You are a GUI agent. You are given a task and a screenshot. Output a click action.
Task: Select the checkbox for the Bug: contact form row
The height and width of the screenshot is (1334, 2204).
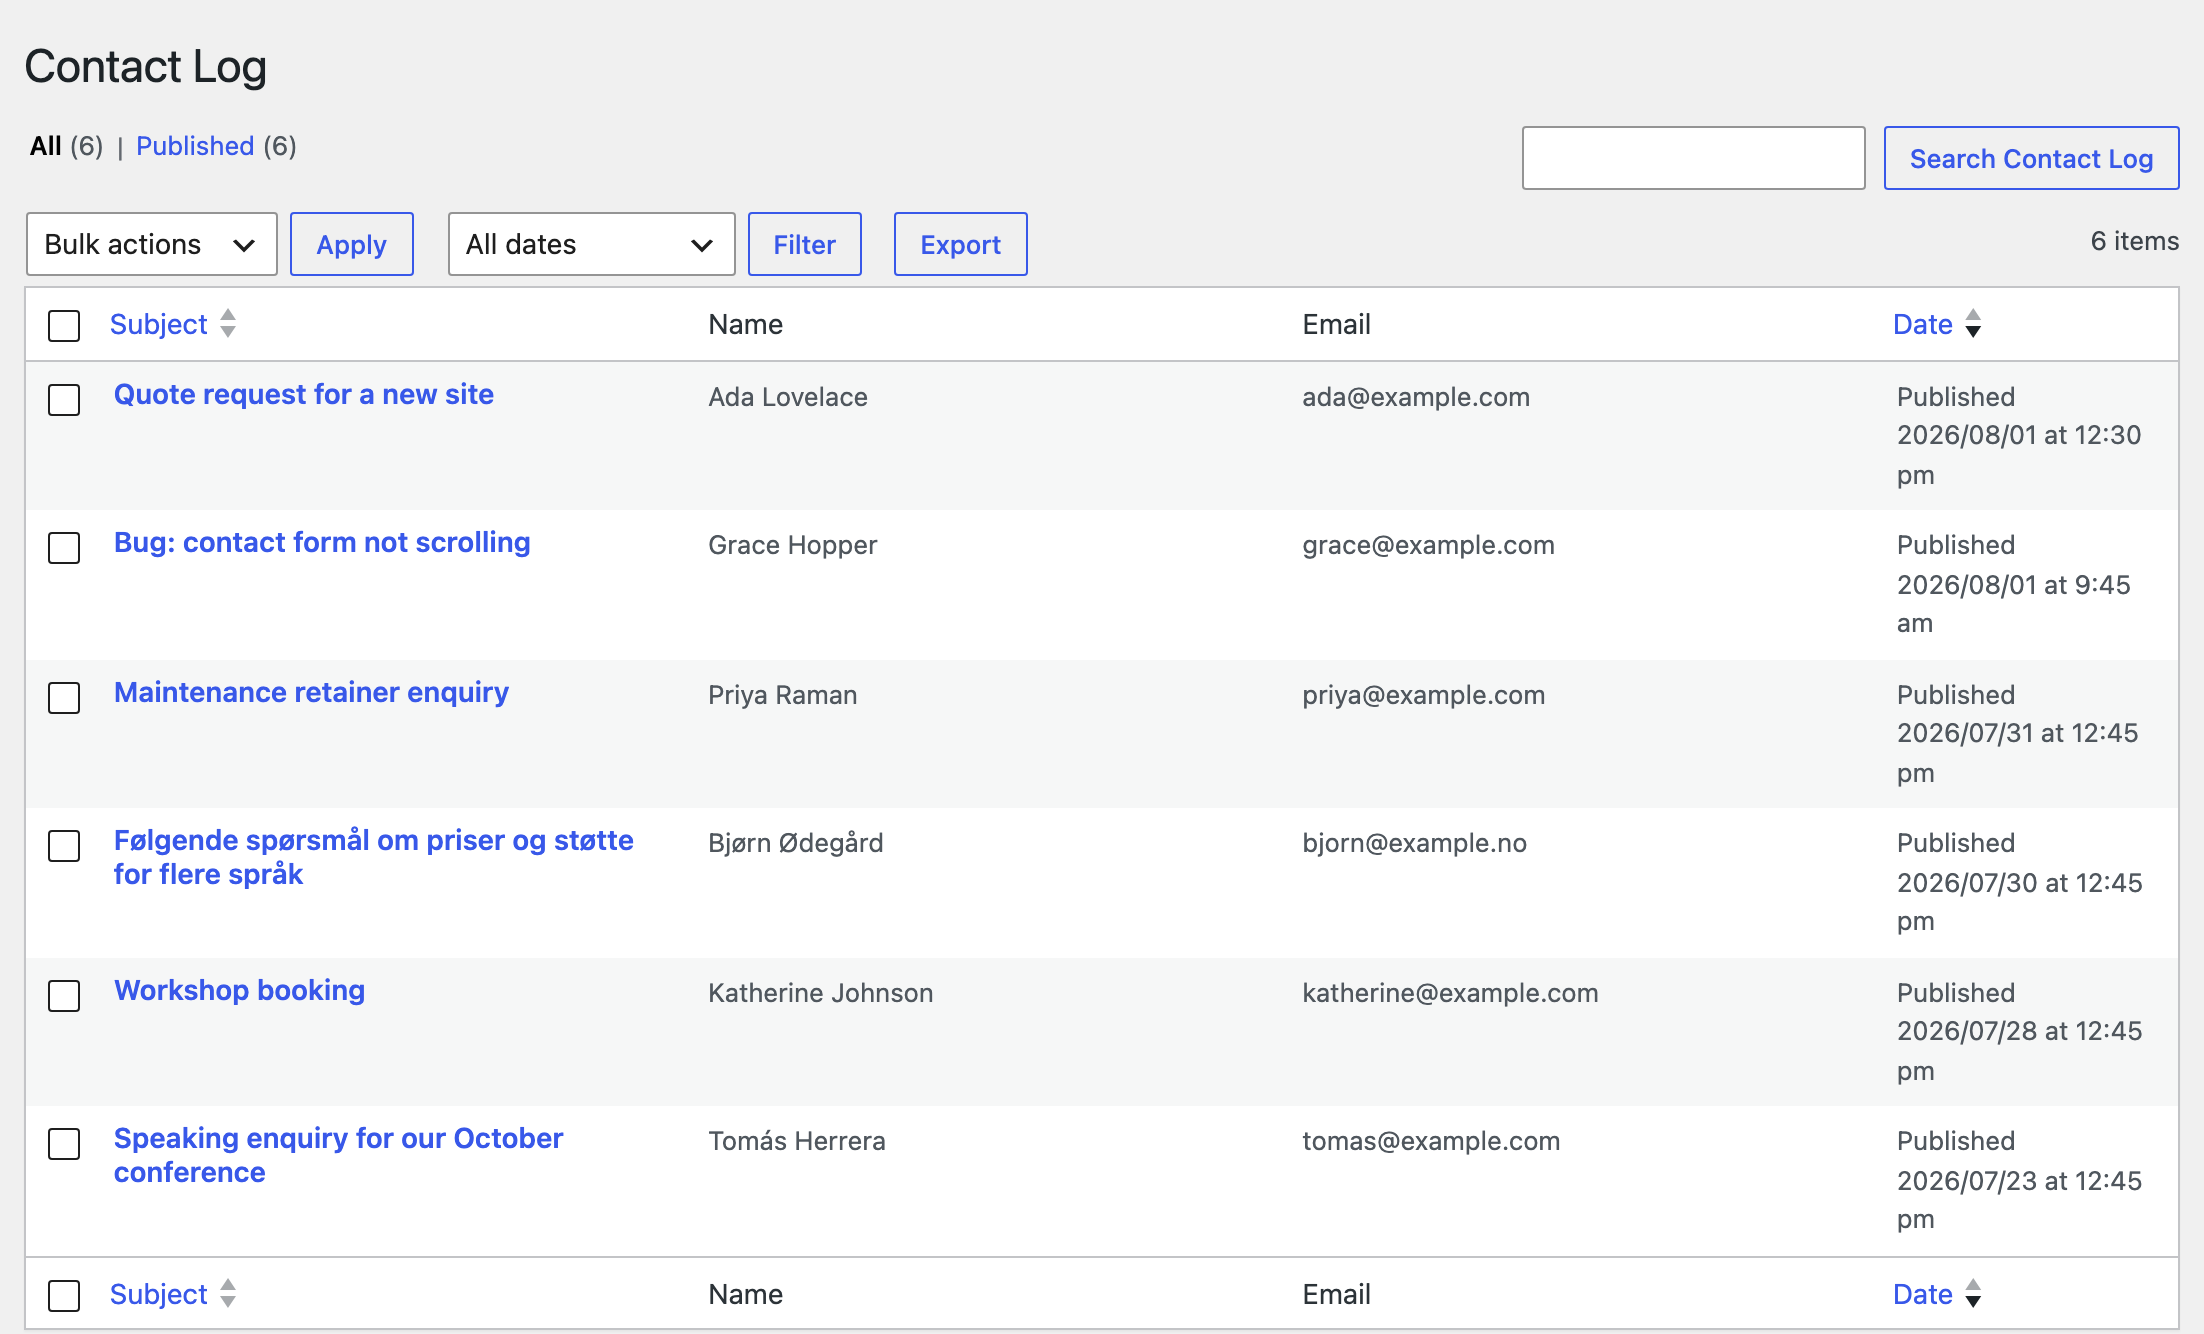pos(64,547)
